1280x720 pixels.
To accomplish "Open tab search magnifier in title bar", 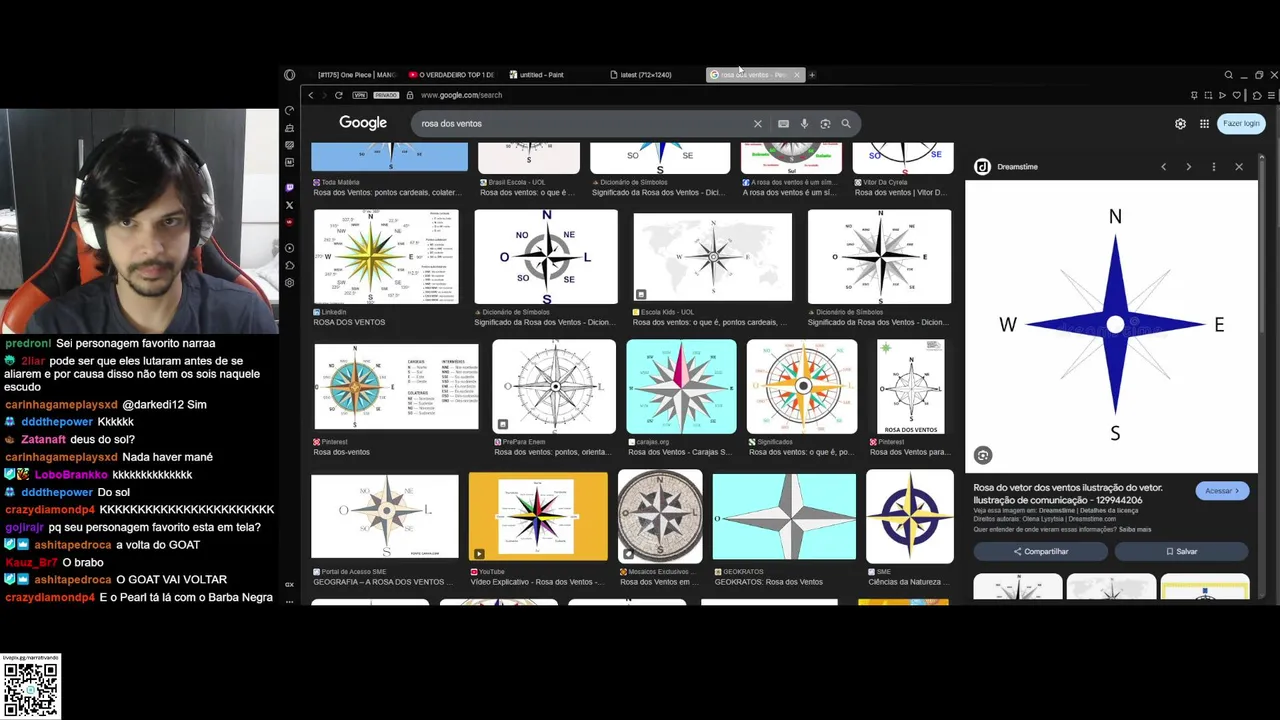I will coord(1229,75).
